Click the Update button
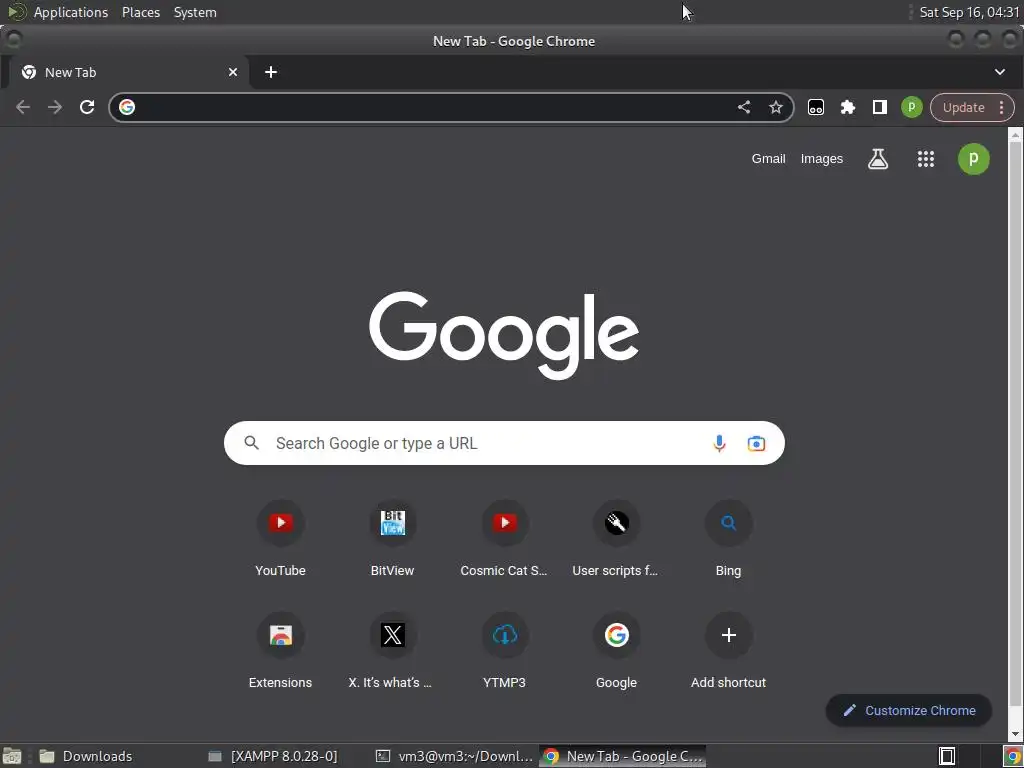 point(963,108)
